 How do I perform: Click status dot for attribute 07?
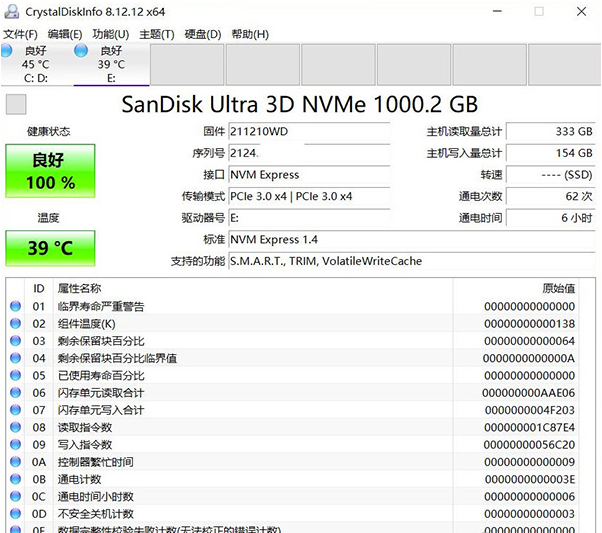15,410
